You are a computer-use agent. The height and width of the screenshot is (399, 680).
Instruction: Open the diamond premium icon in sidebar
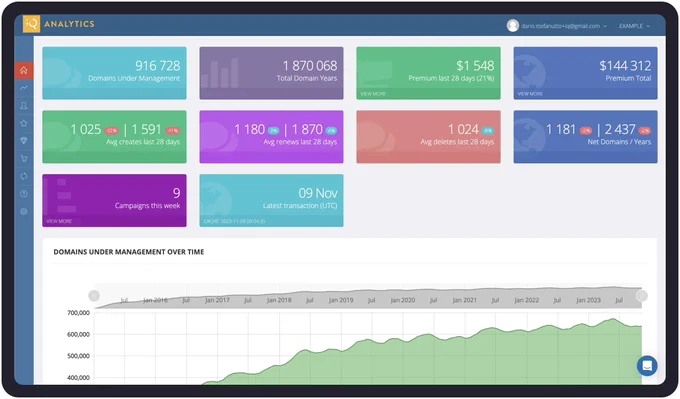pos(24,141)
